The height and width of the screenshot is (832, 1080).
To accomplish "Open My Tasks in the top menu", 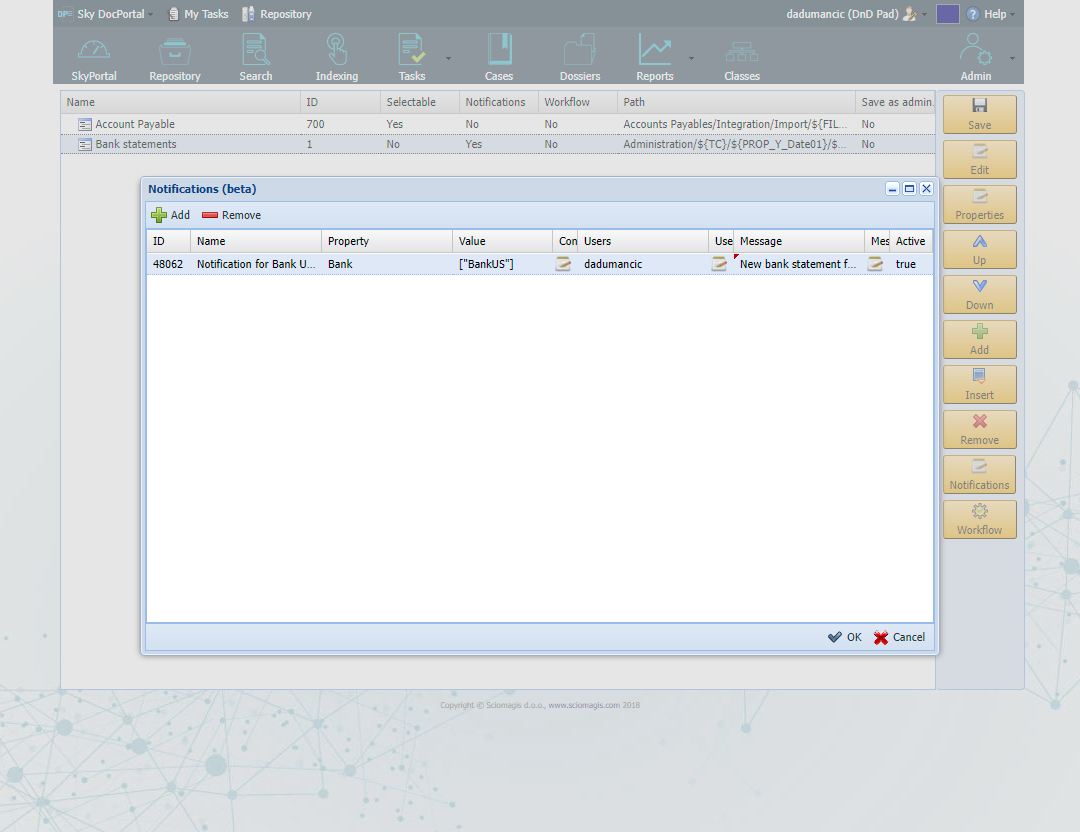I will pyautogui.click(x=198, y=14).
